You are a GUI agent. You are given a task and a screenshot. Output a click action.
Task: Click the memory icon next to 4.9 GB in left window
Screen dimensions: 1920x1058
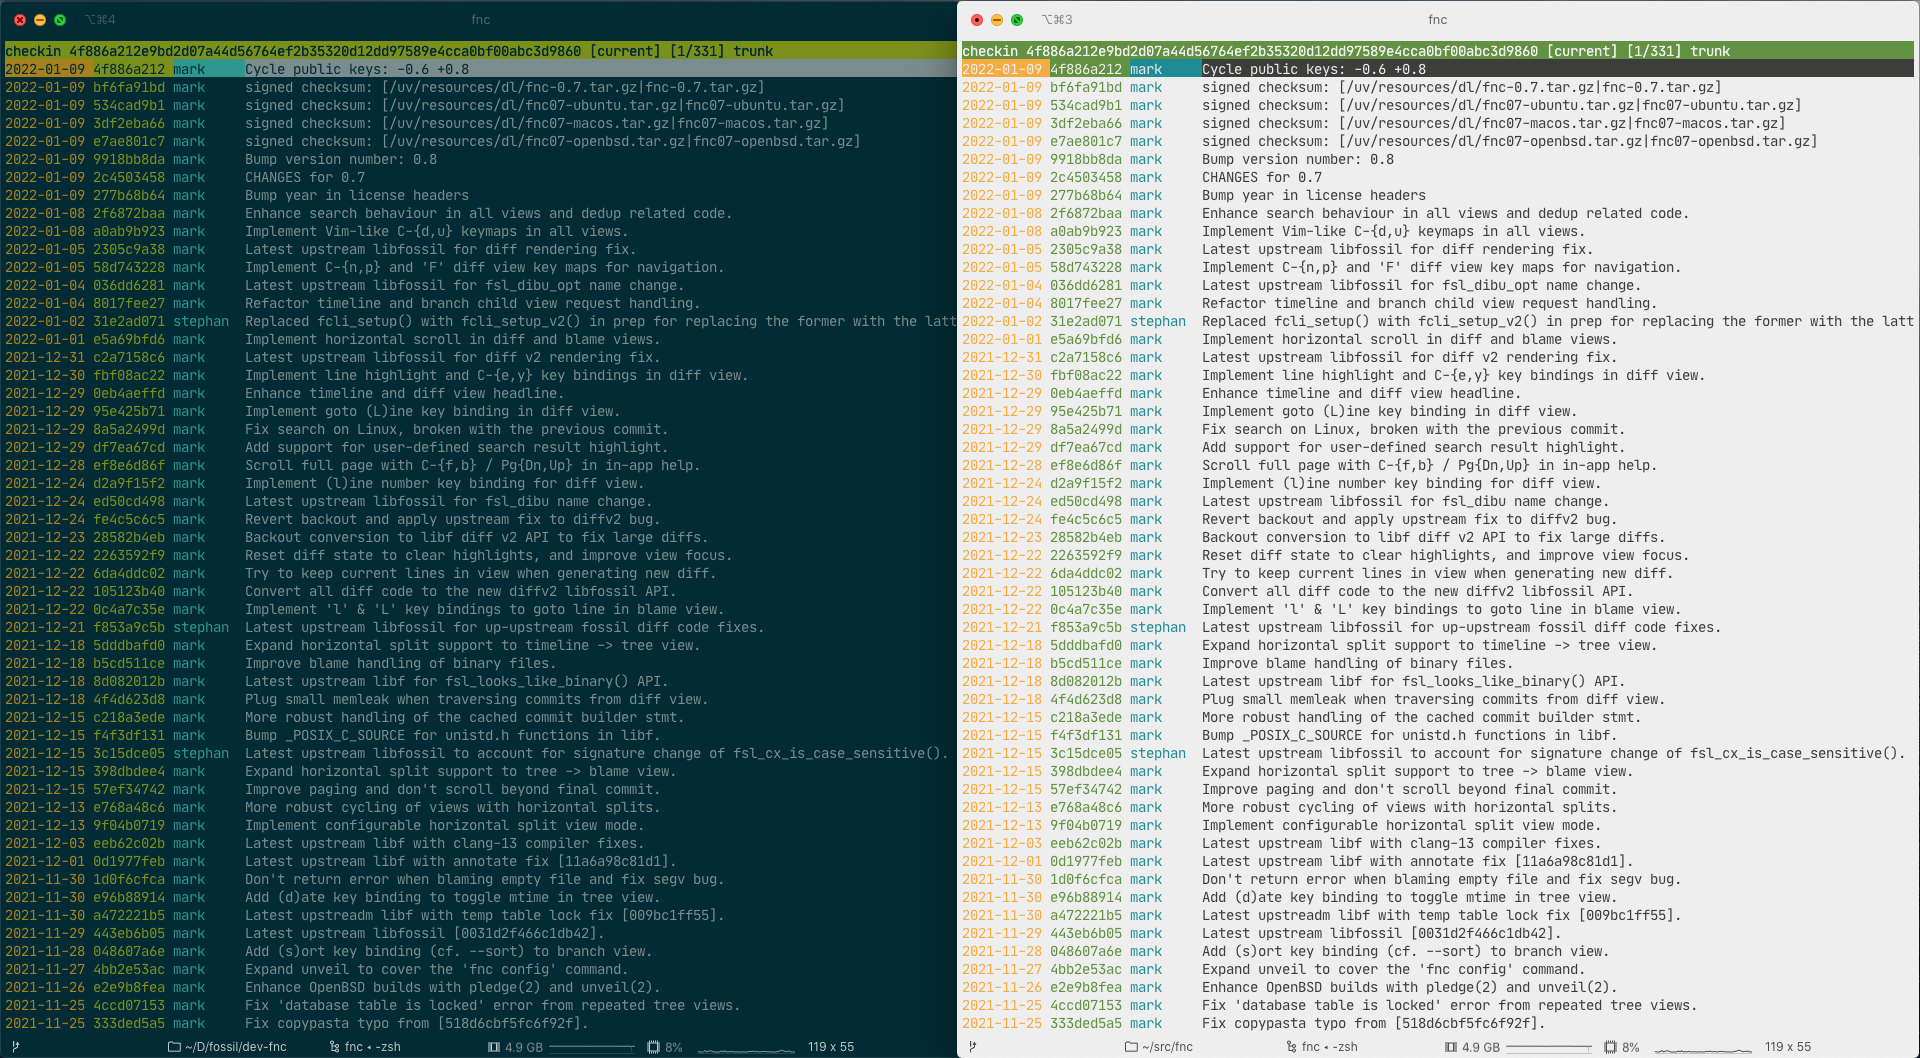(494, 1047)
